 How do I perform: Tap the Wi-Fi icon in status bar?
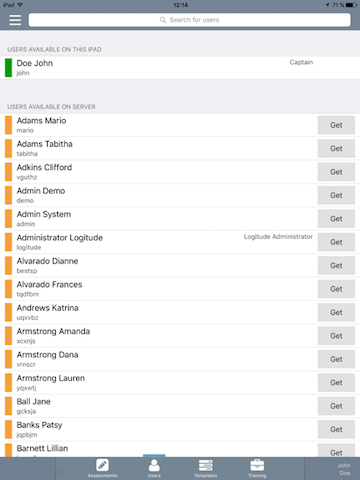pyautogui.click(x=20, y=5)
